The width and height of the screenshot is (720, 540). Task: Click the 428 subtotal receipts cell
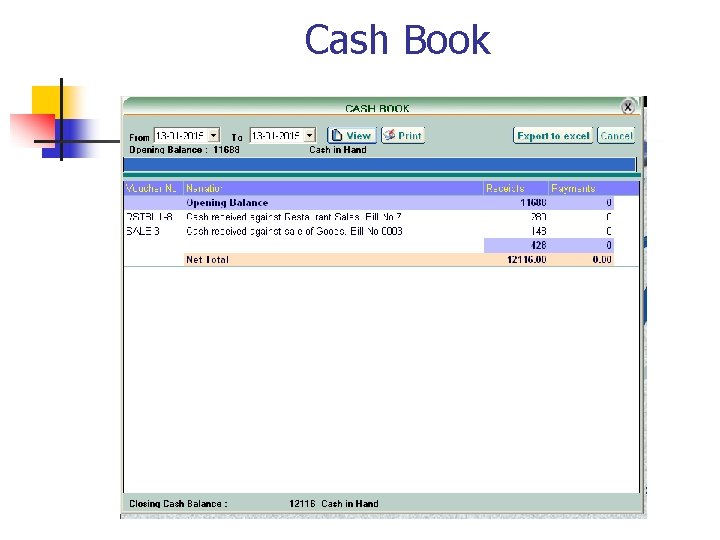[516, 245]
